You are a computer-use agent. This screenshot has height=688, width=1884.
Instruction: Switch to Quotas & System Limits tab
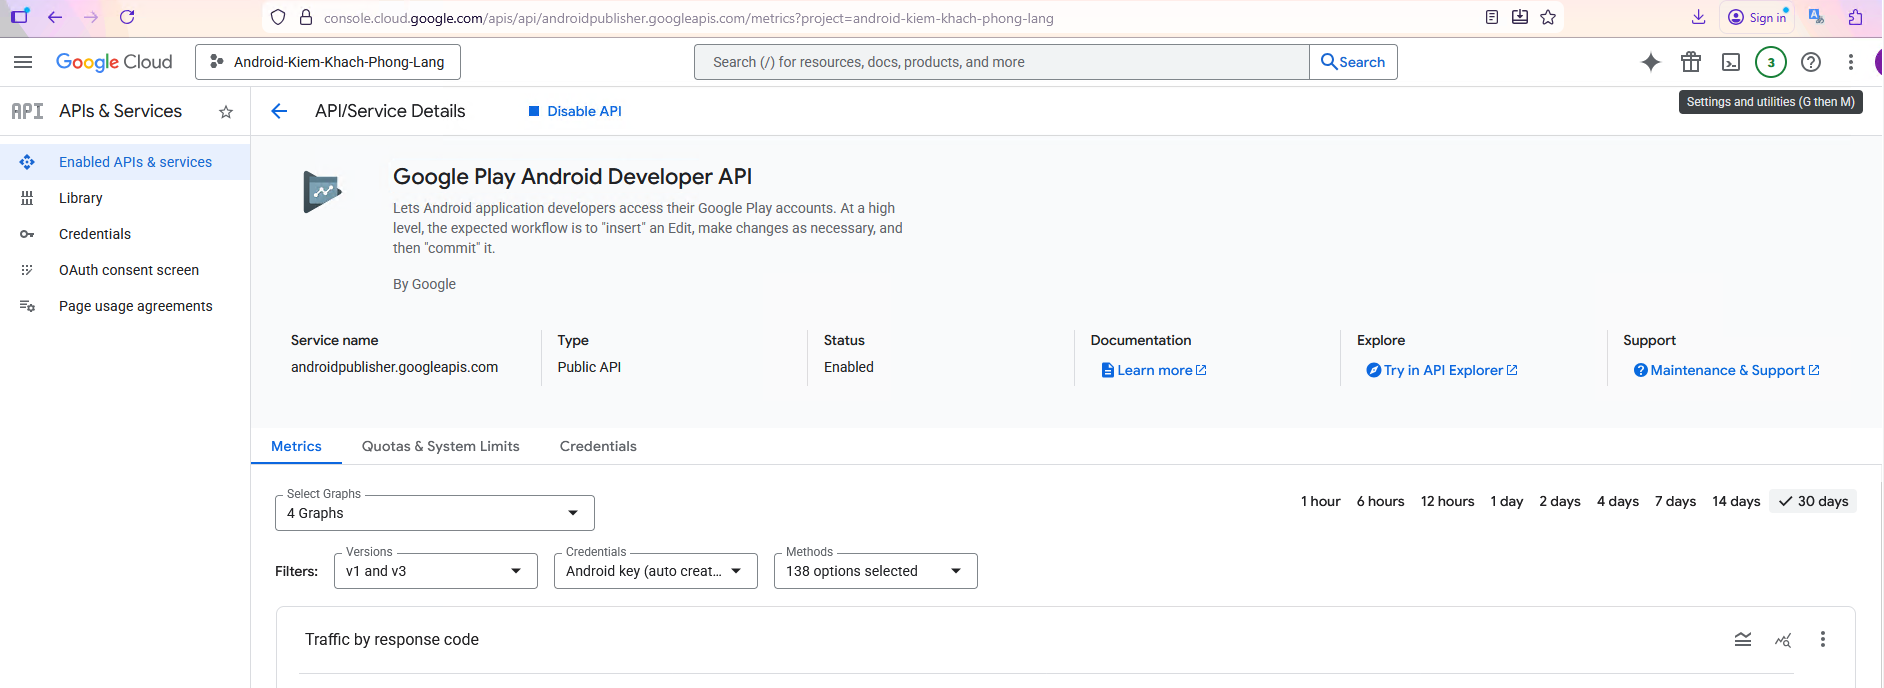coord(440,446)
